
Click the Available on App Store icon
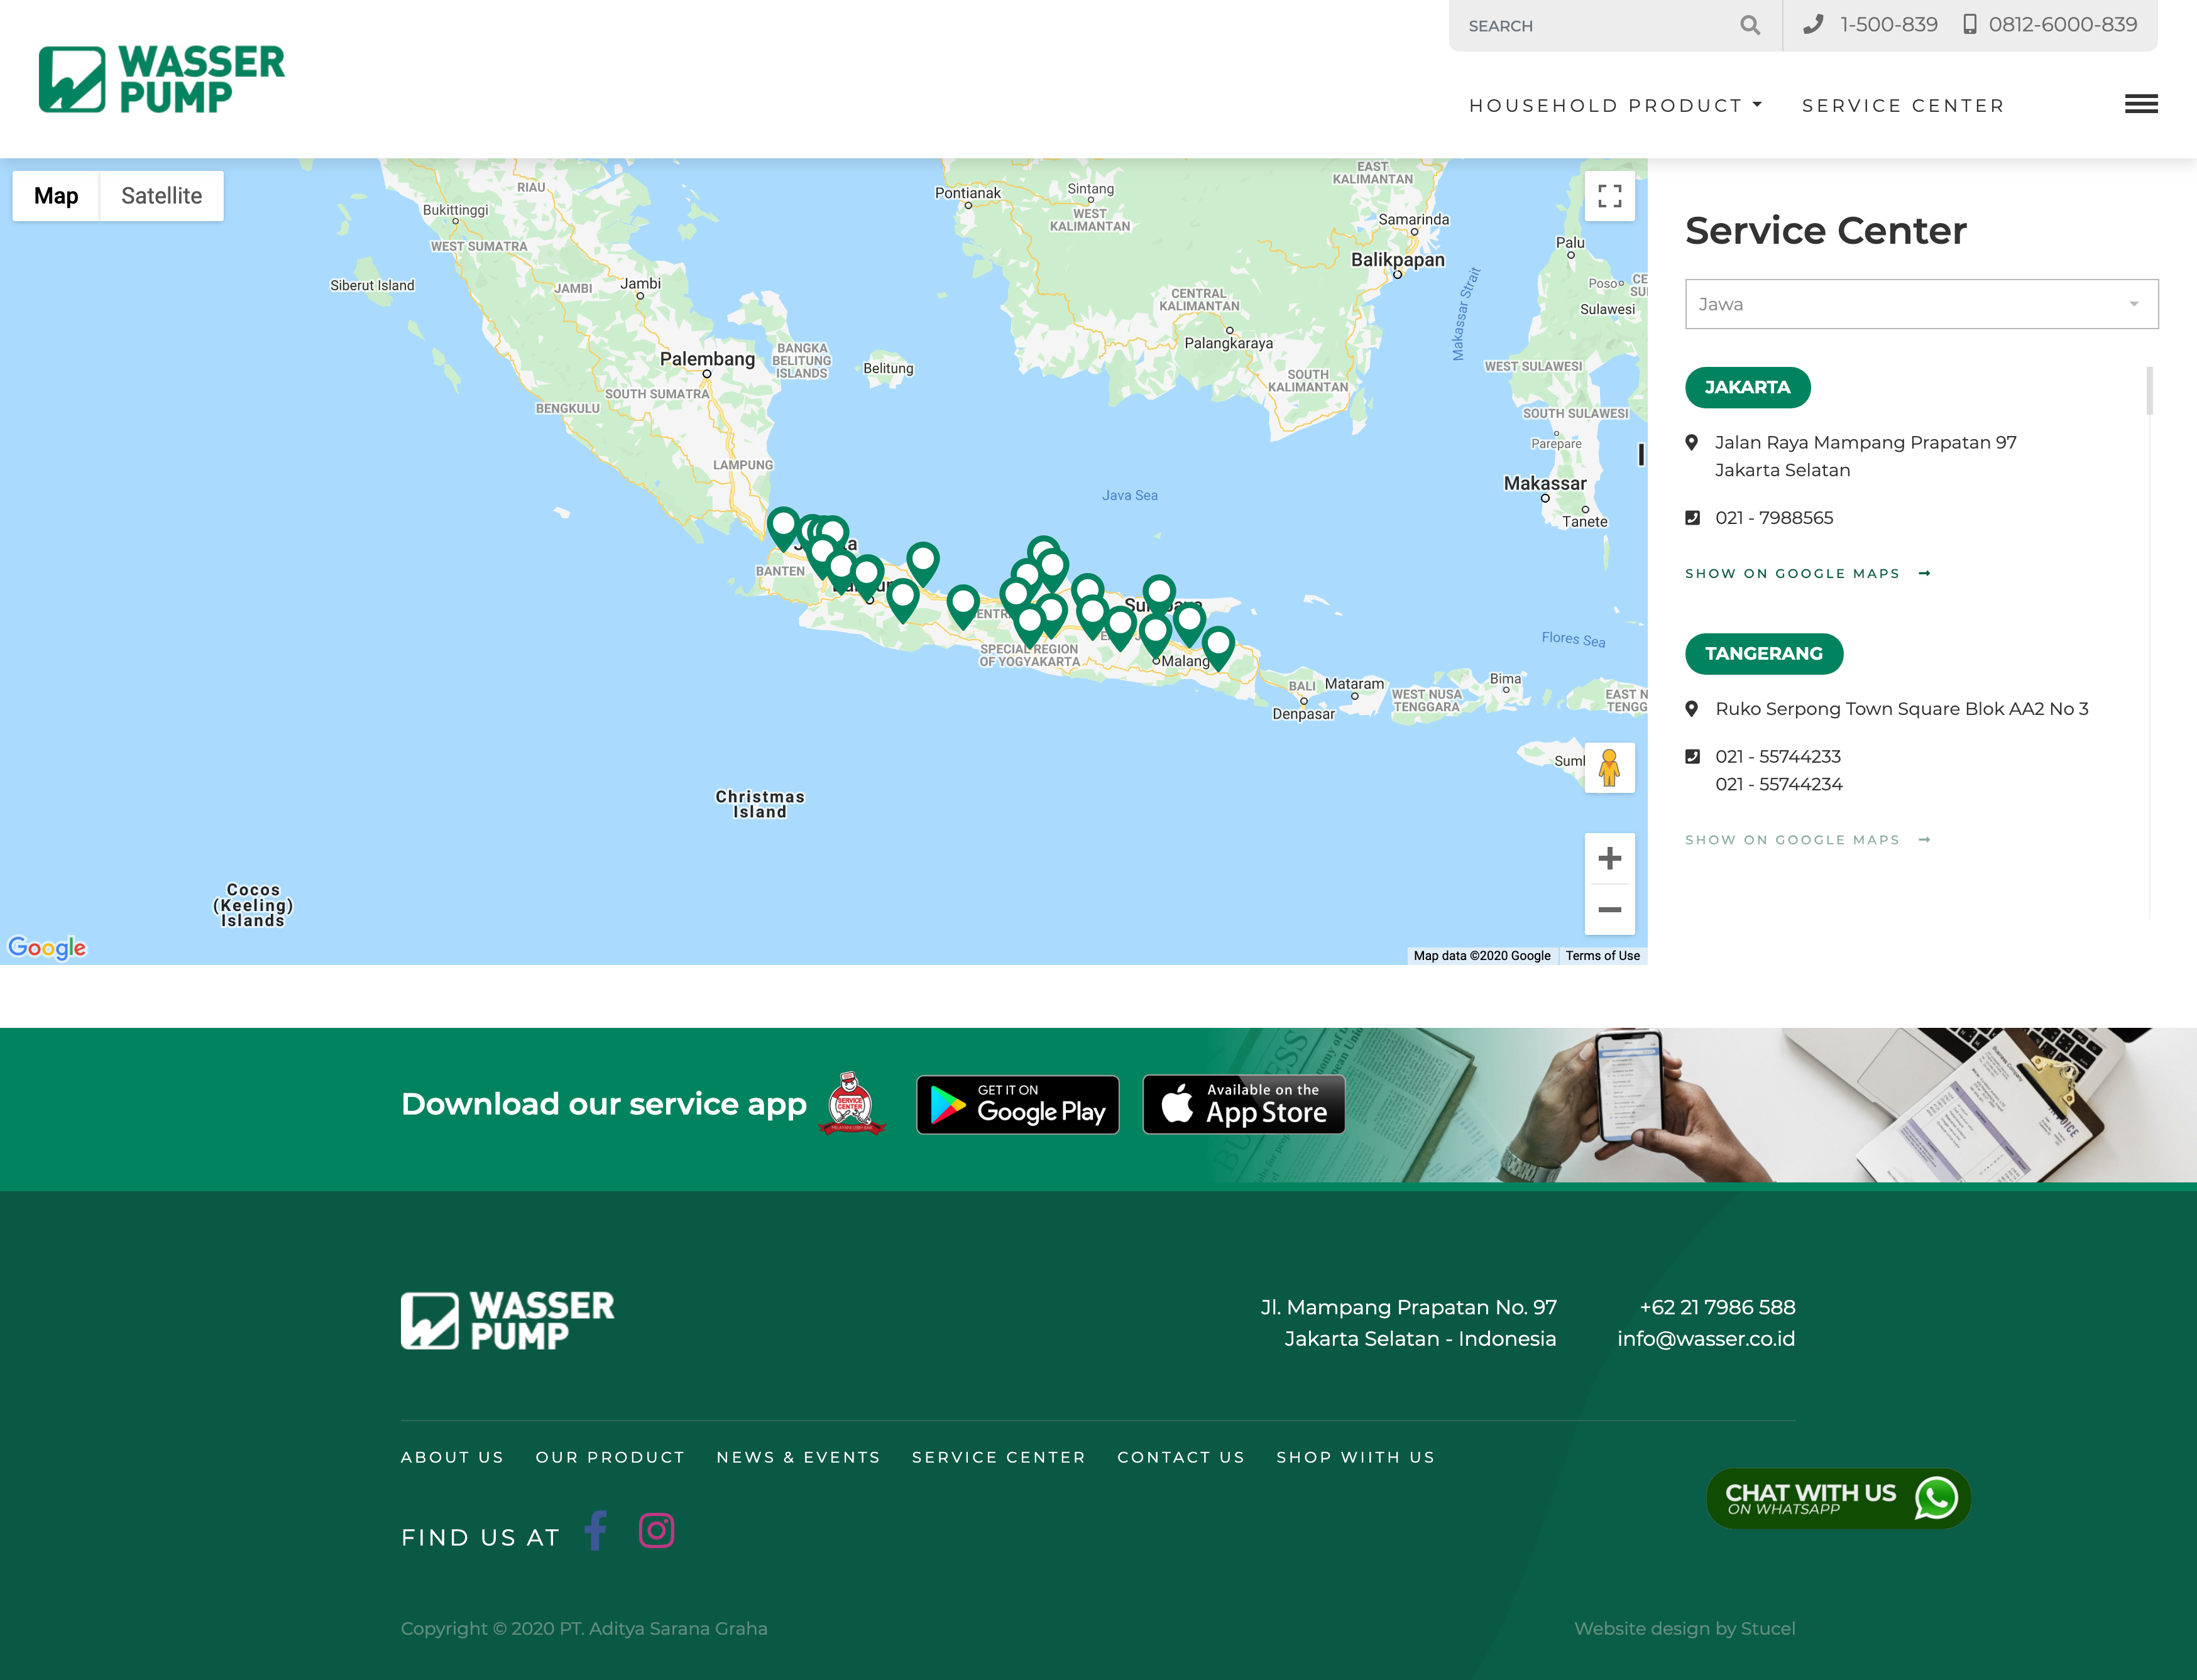pos(1241,1103)
